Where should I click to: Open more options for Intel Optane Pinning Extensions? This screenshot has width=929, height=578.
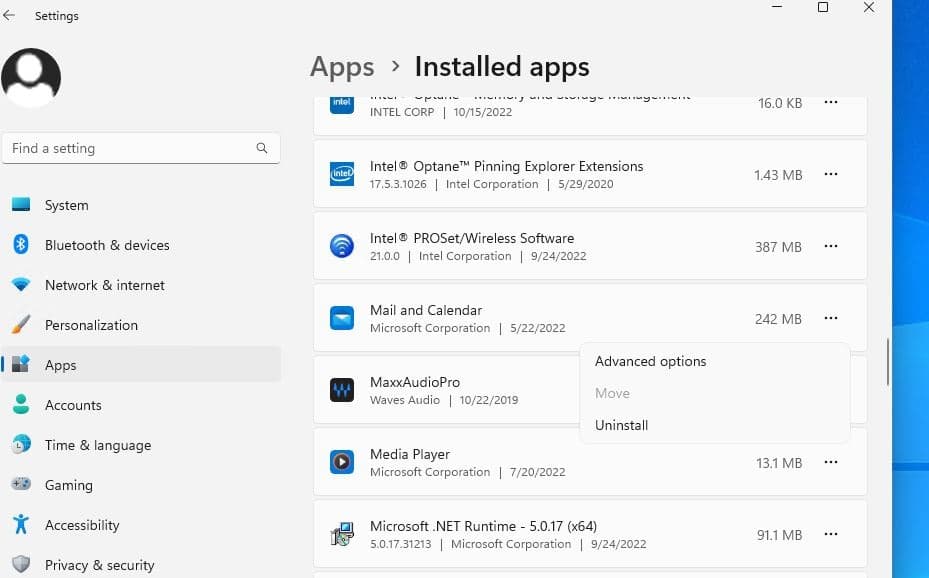tap(831, 174)
